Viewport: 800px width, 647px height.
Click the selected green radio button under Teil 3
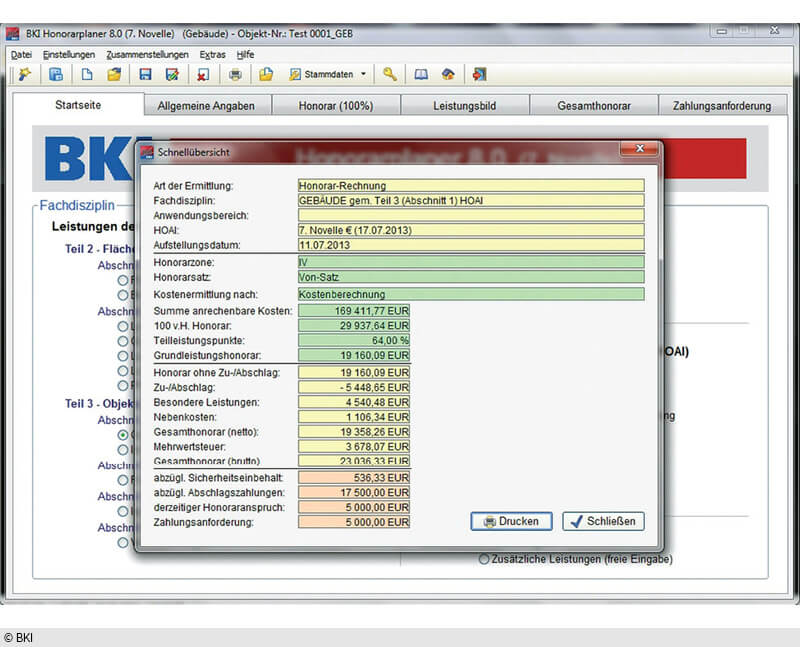tap(123, 435)
